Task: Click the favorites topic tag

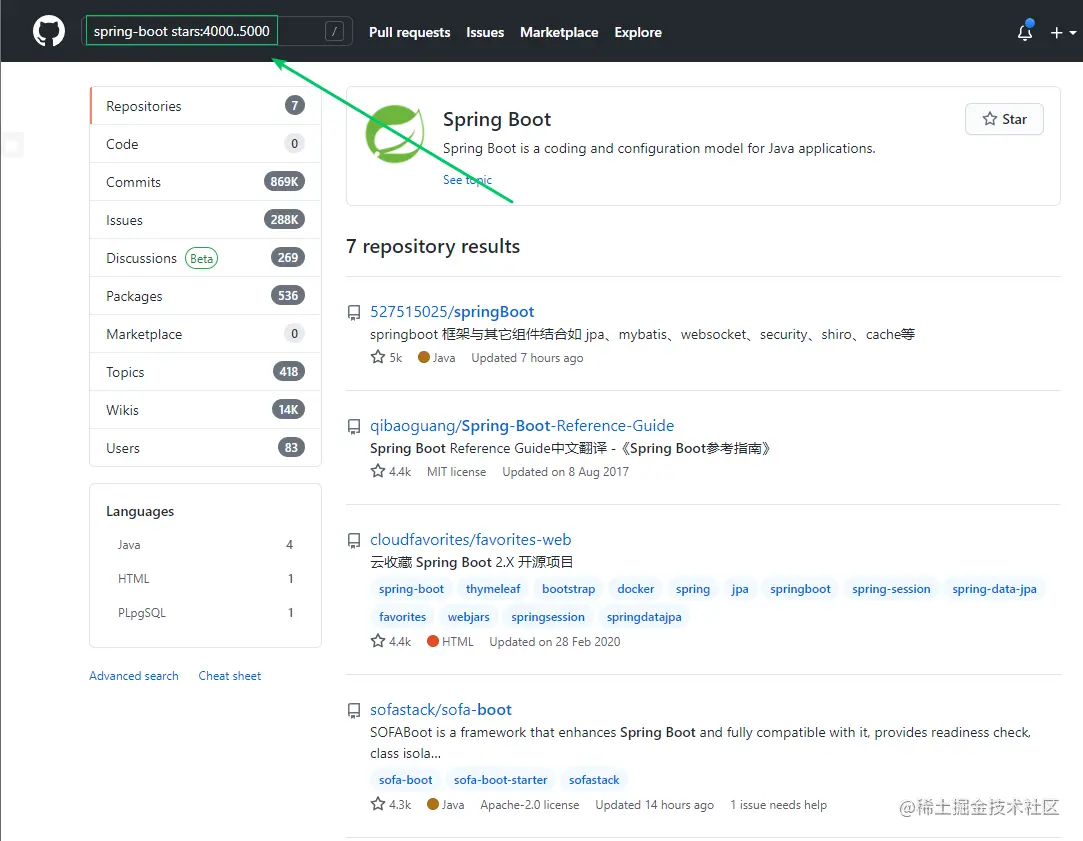Action: pyautogui.click(x=402, y=617)
